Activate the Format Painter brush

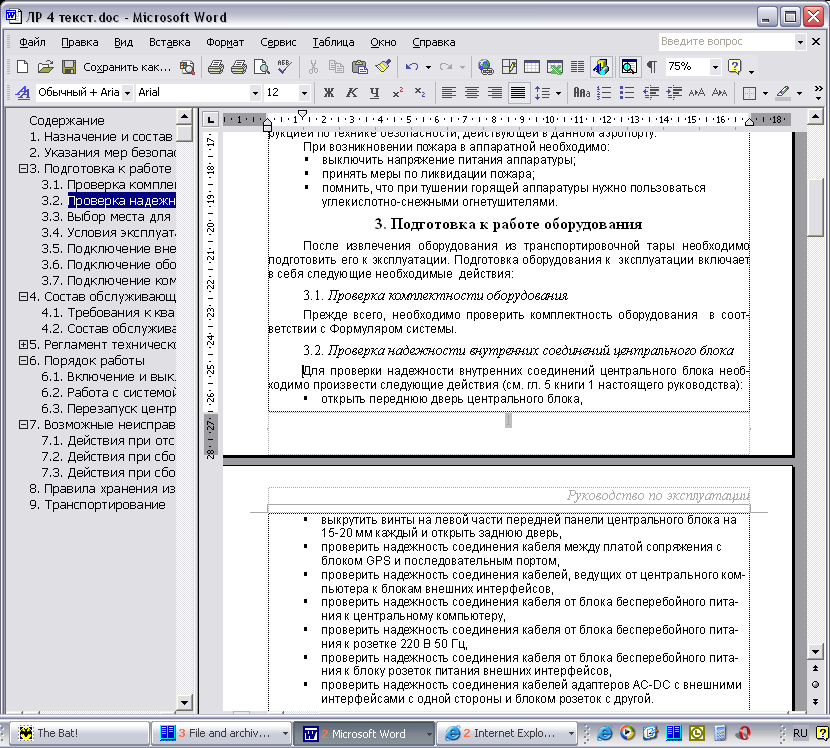[x=383, y=67]
